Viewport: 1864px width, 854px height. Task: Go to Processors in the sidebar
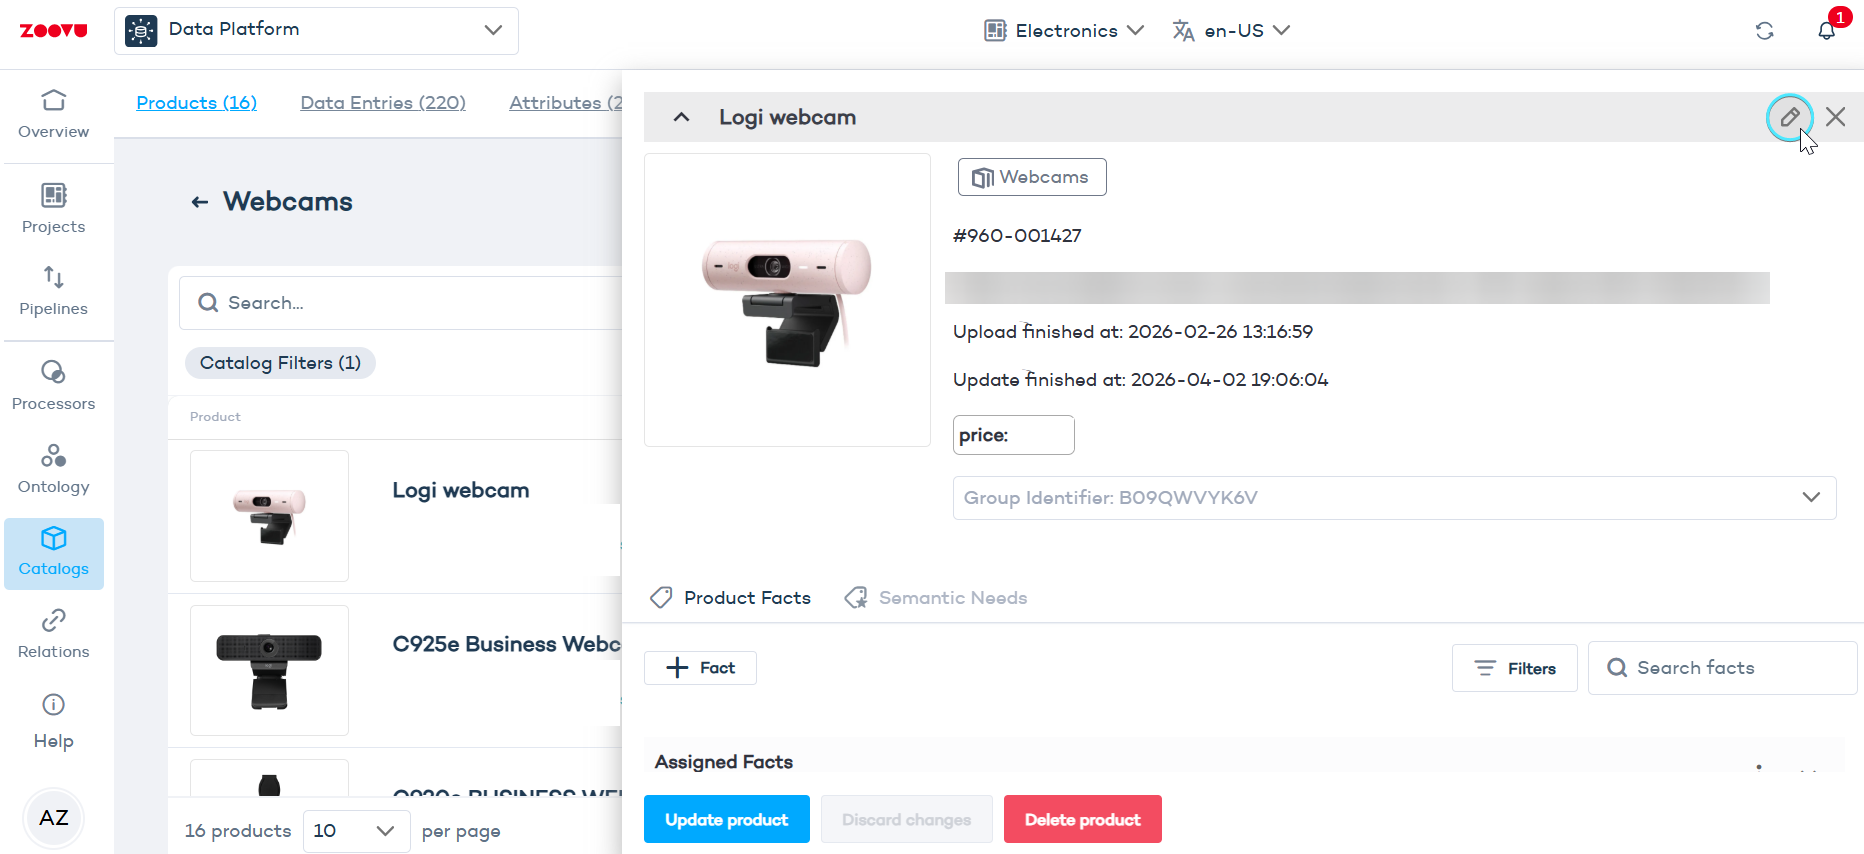tap(54, 385)
